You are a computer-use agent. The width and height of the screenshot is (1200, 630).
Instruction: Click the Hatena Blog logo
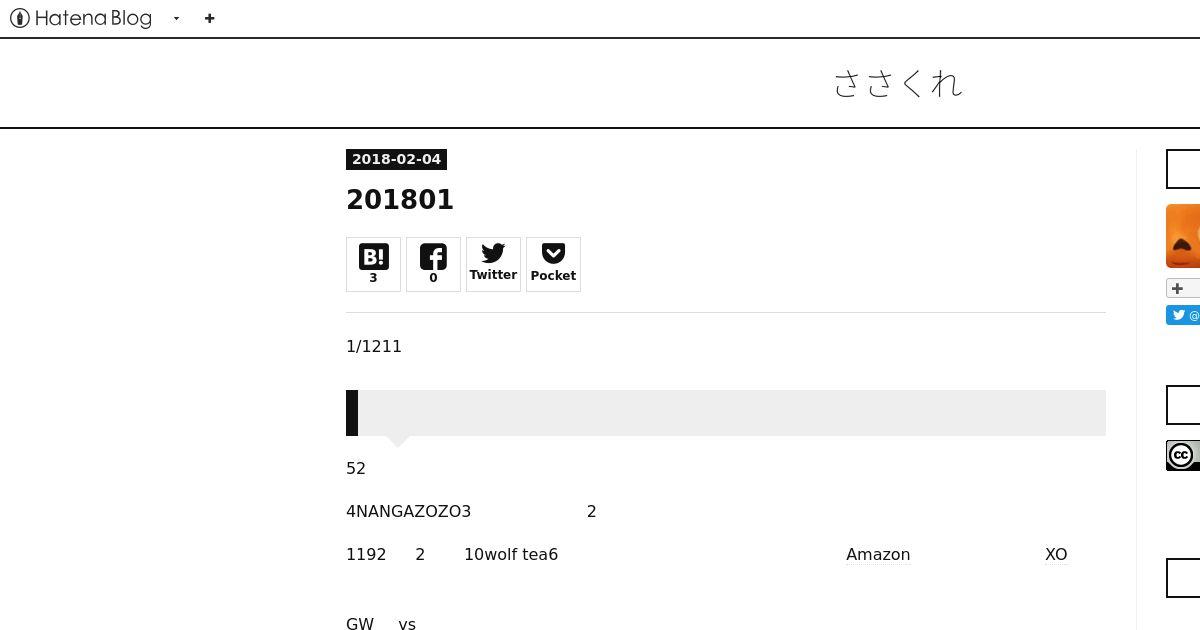tap(81, 18)
